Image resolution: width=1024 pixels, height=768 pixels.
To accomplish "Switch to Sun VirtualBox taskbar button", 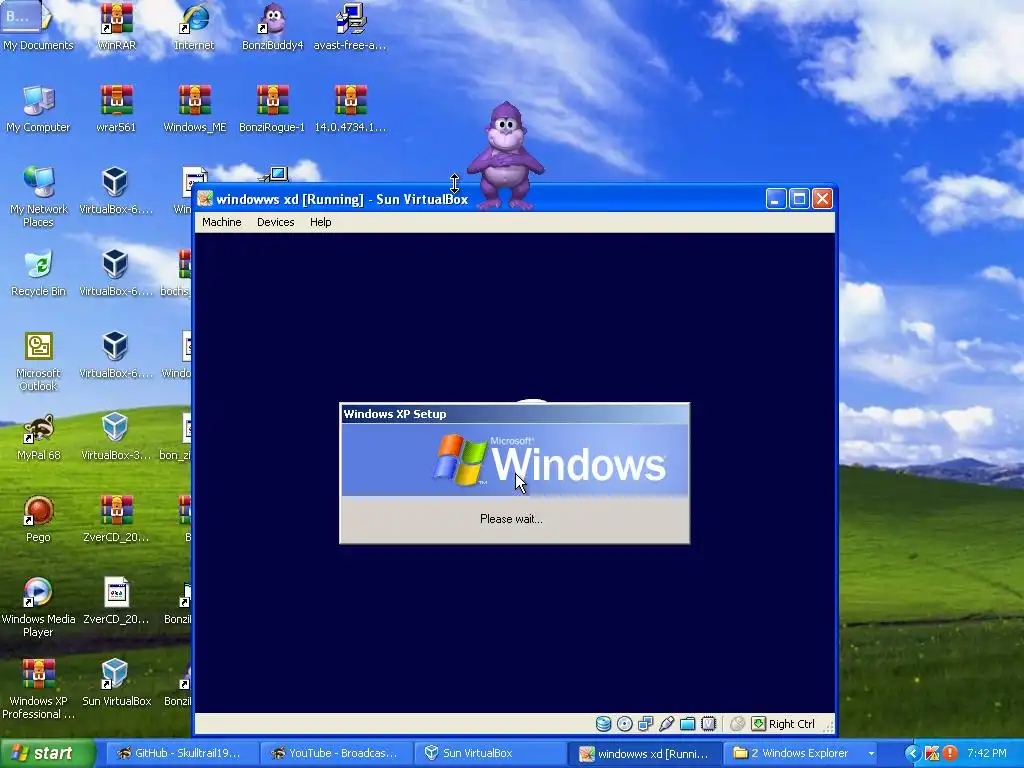I will (x=488, y=753).
